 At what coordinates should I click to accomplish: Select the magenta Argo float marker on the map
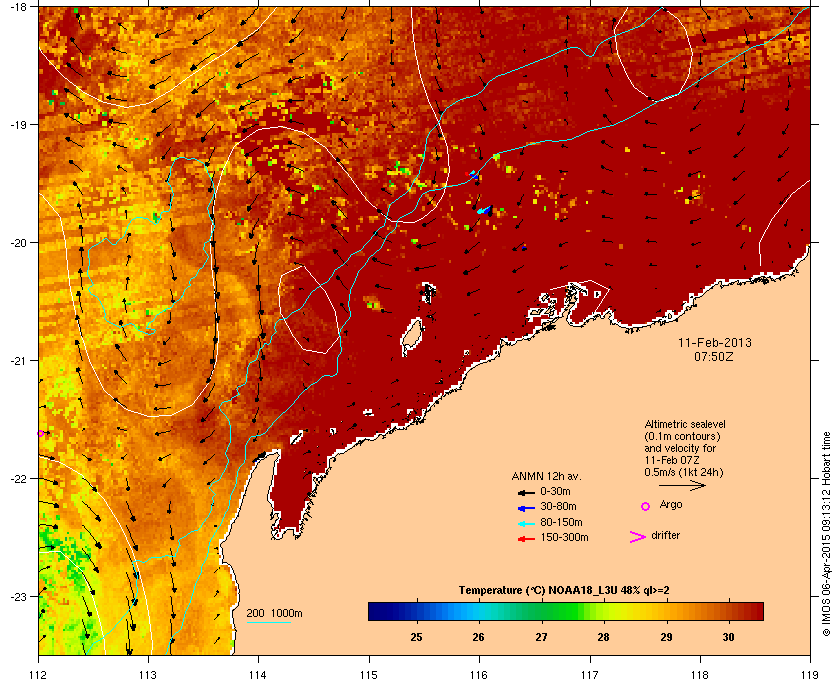click(x=40, y=433)
